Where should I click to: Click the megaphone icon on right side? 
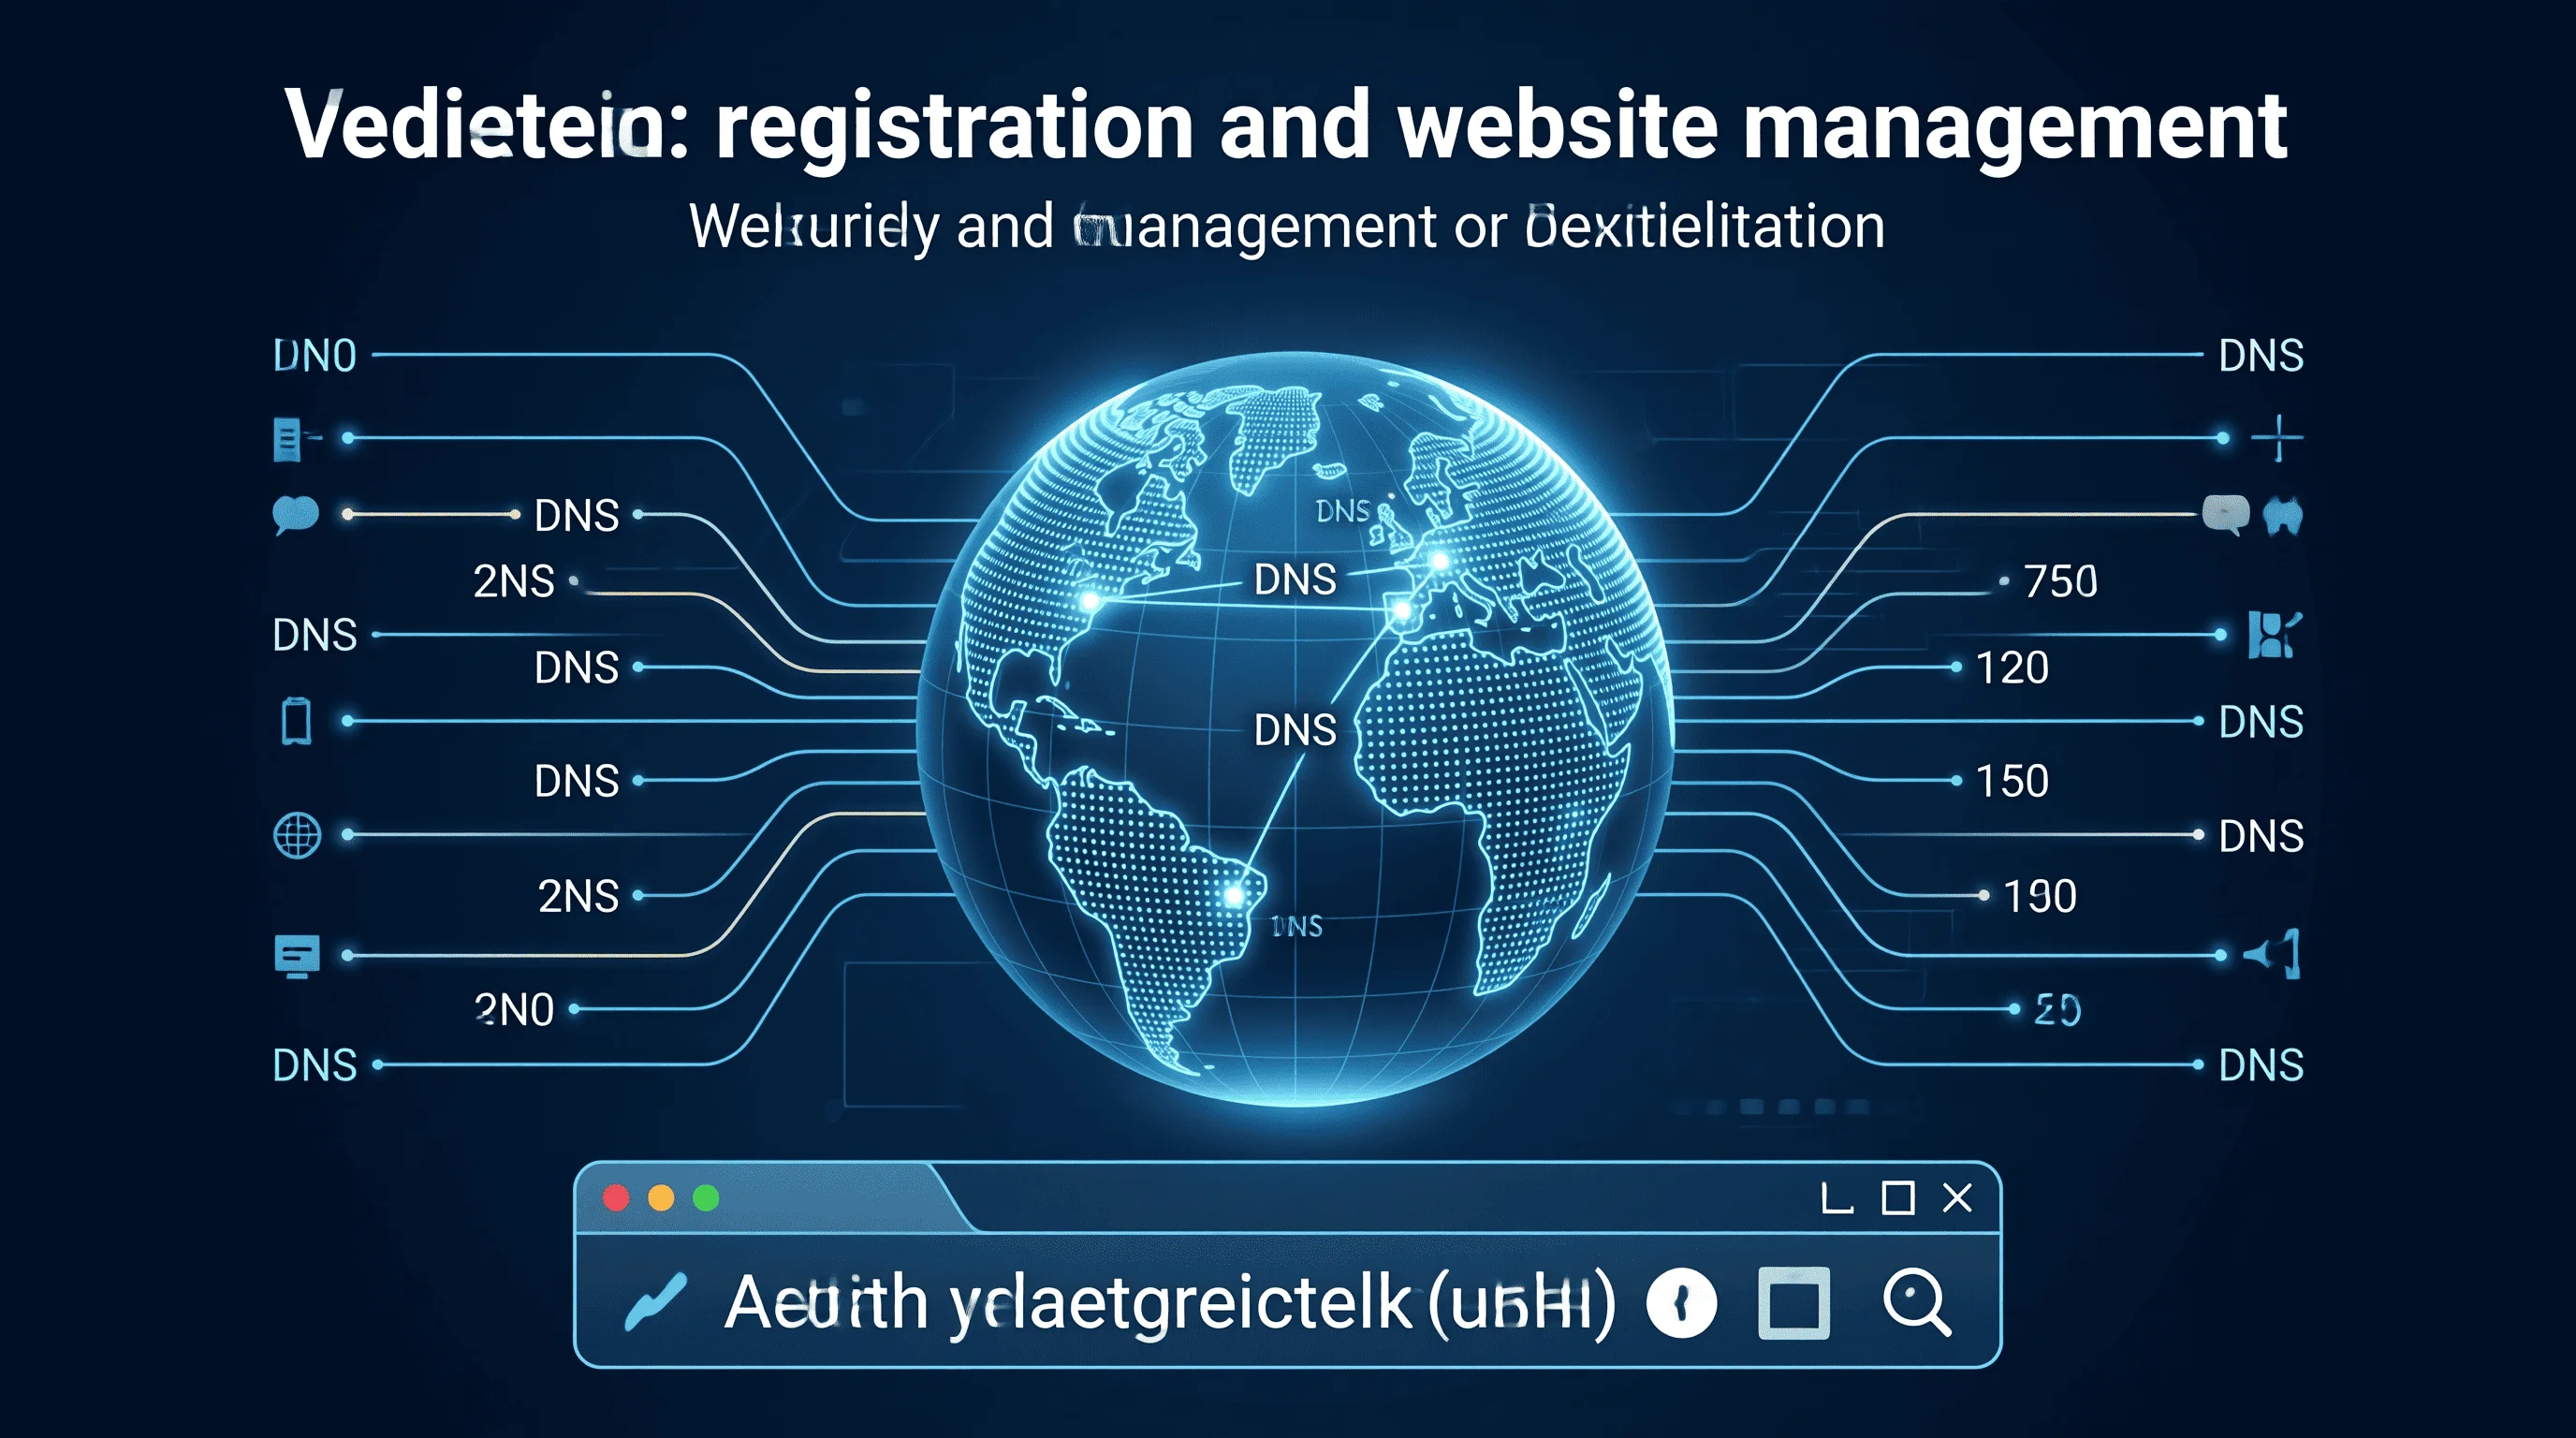click(2273, 954)
